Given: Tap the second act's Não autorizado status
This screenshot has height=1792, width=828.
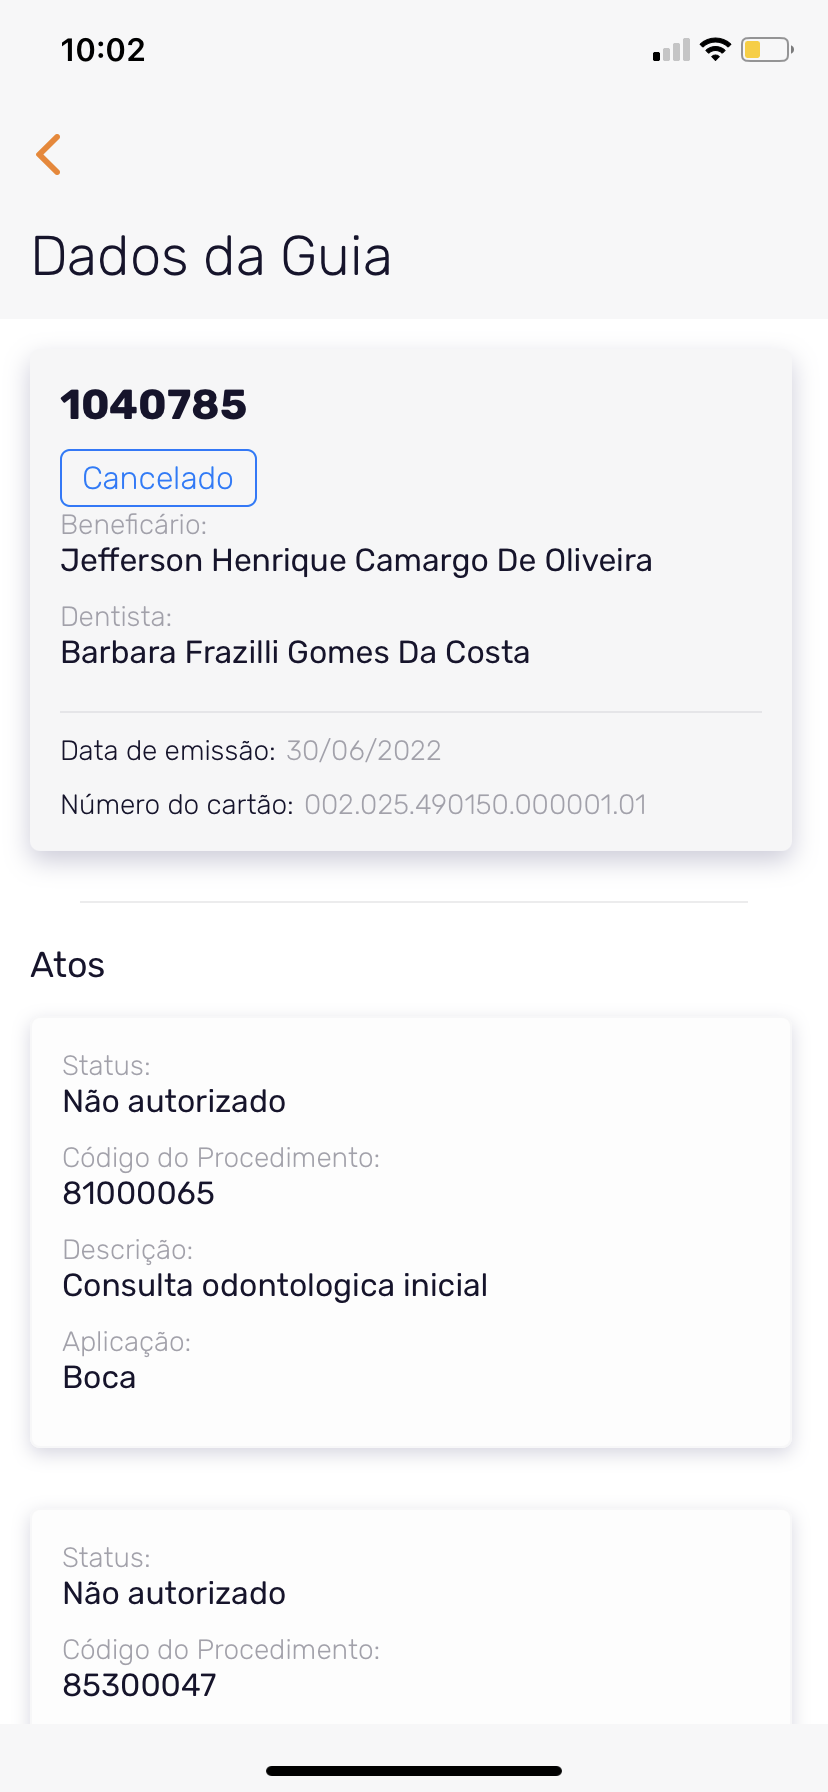Looking at the screenshot, I should tap(174, 1593).
